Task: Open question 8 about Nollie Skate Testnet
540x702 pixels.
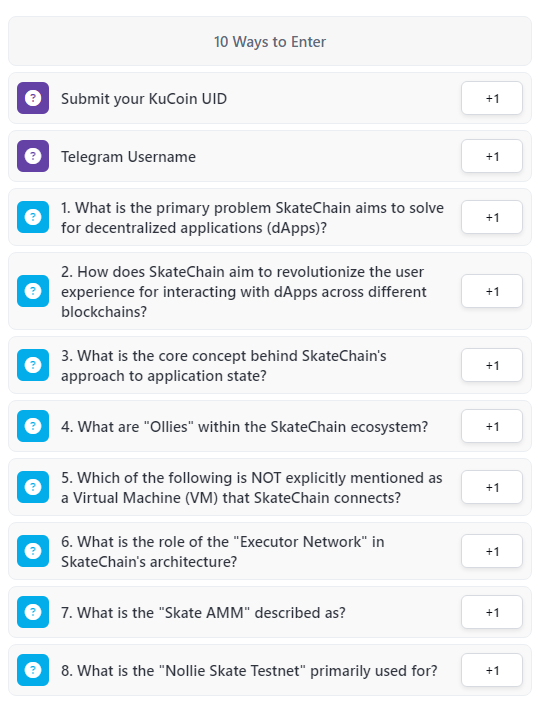Action: pyautogui.click(x=270, y=670)
